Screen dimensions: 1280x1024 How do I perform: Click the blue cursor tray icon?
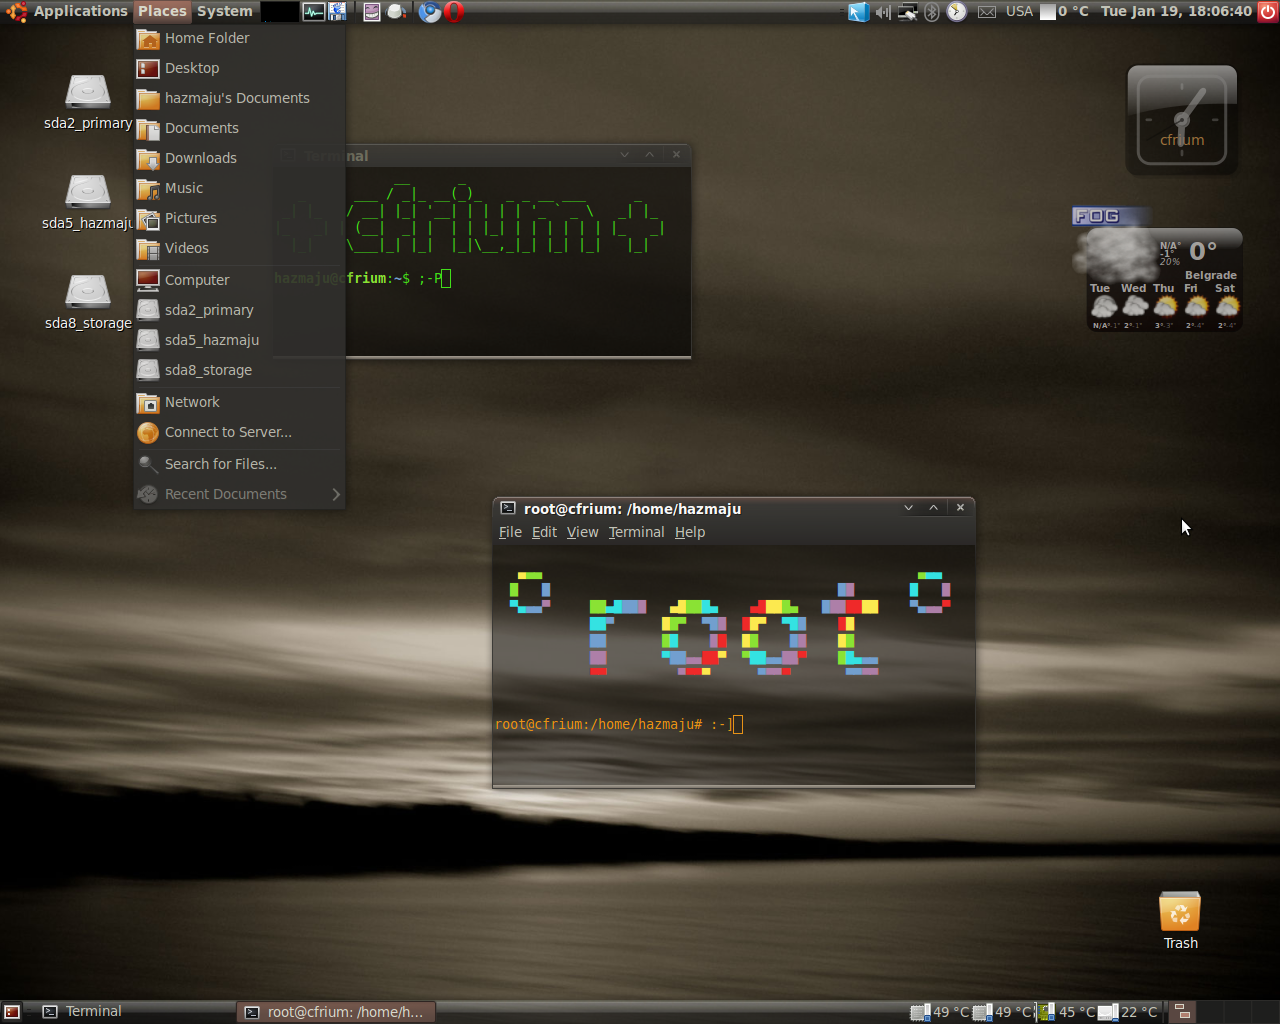click(858, 12)
